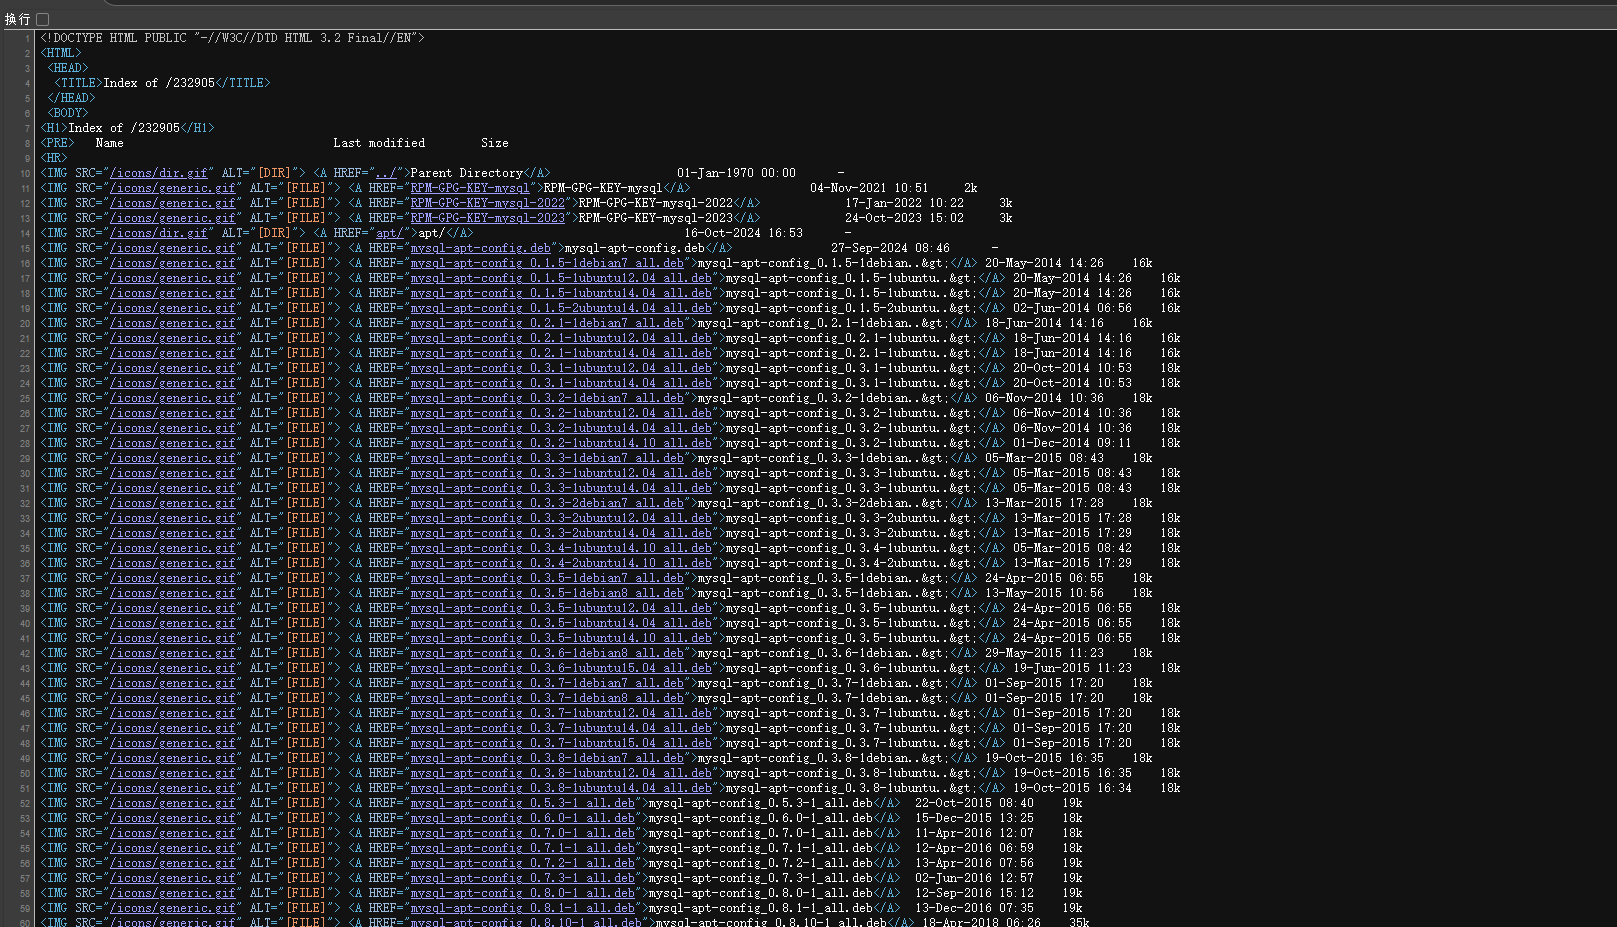
Task: Open mysql-apt-config_0.3.6-1debian8_all.deb href link
Action: tap(547, 653)
